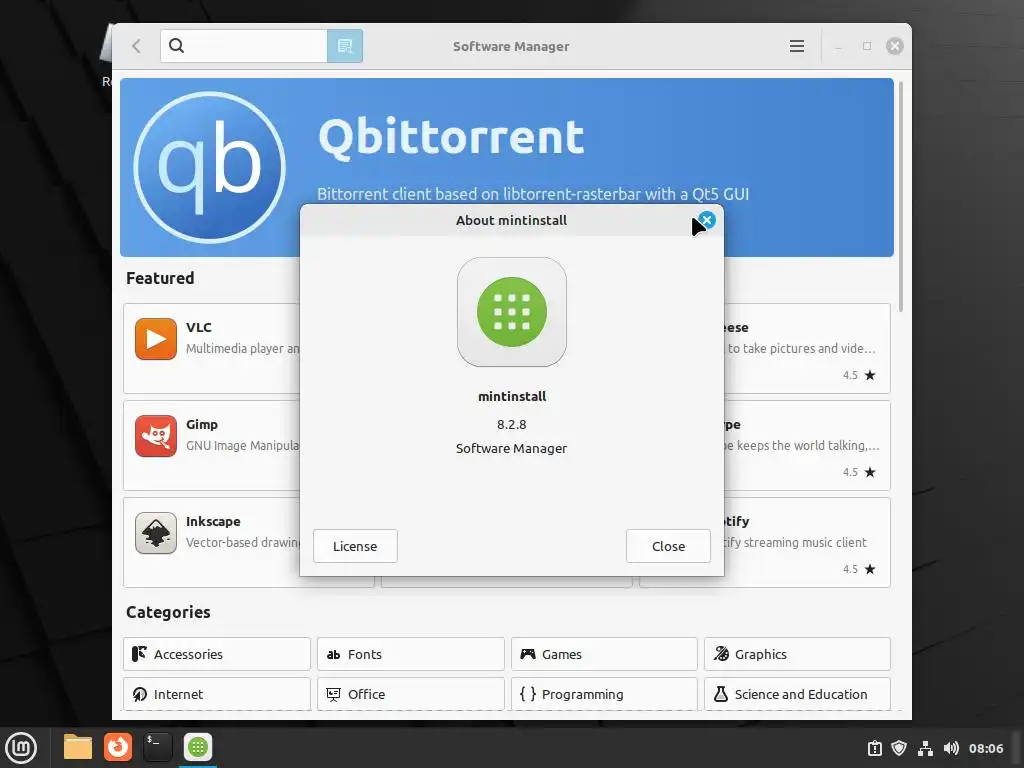Open the hamburger menu
1024x768 pixels.
coord(796,46)
